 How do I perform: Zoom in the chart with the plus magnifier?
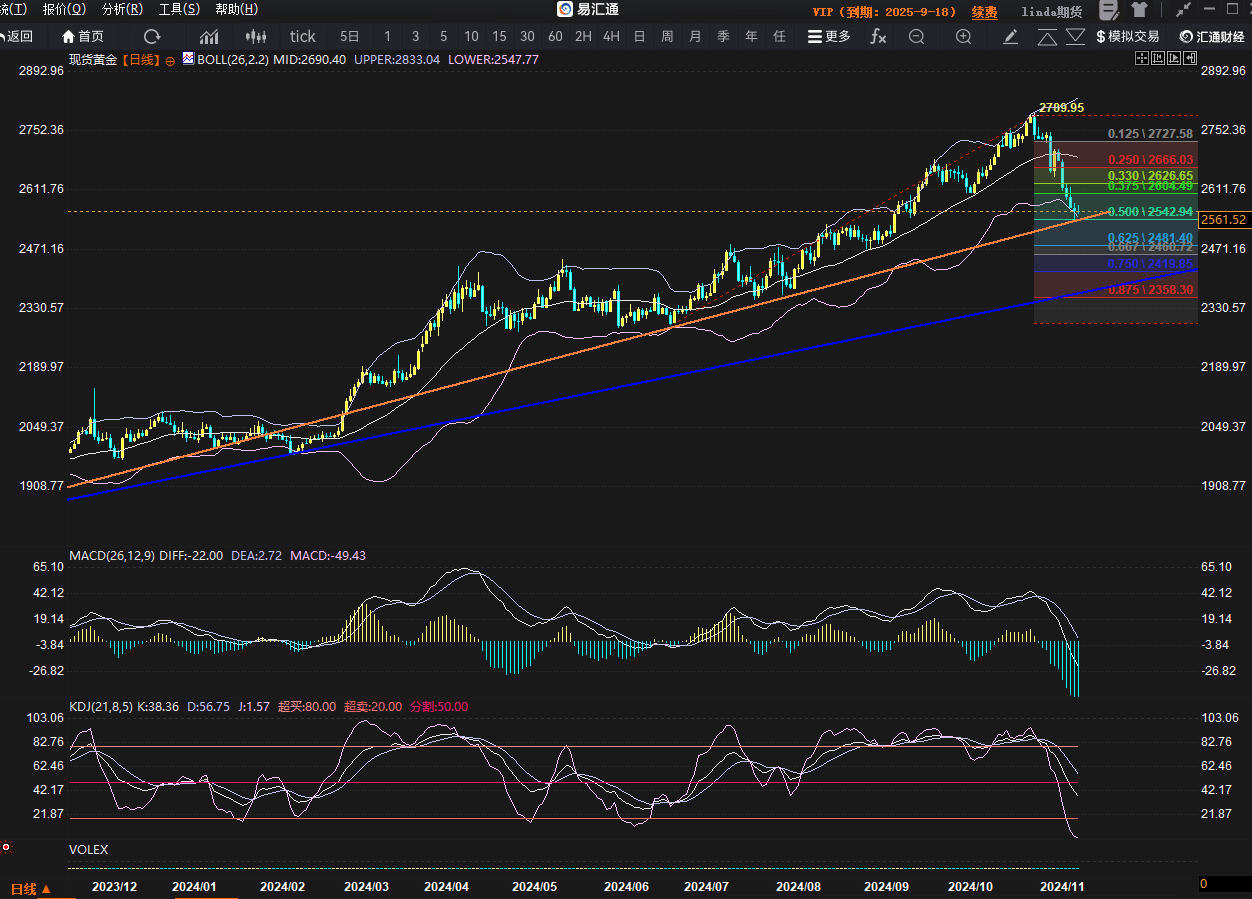(963, 36)
